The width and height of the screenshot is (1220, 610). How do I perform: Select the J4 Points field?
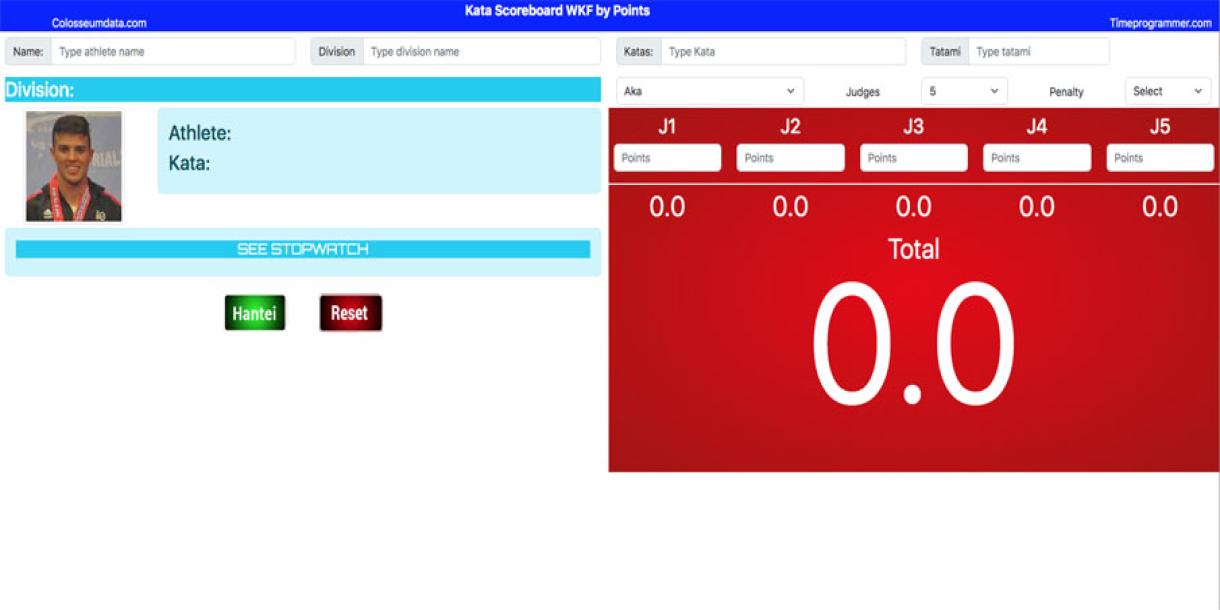click(1036, 158)
